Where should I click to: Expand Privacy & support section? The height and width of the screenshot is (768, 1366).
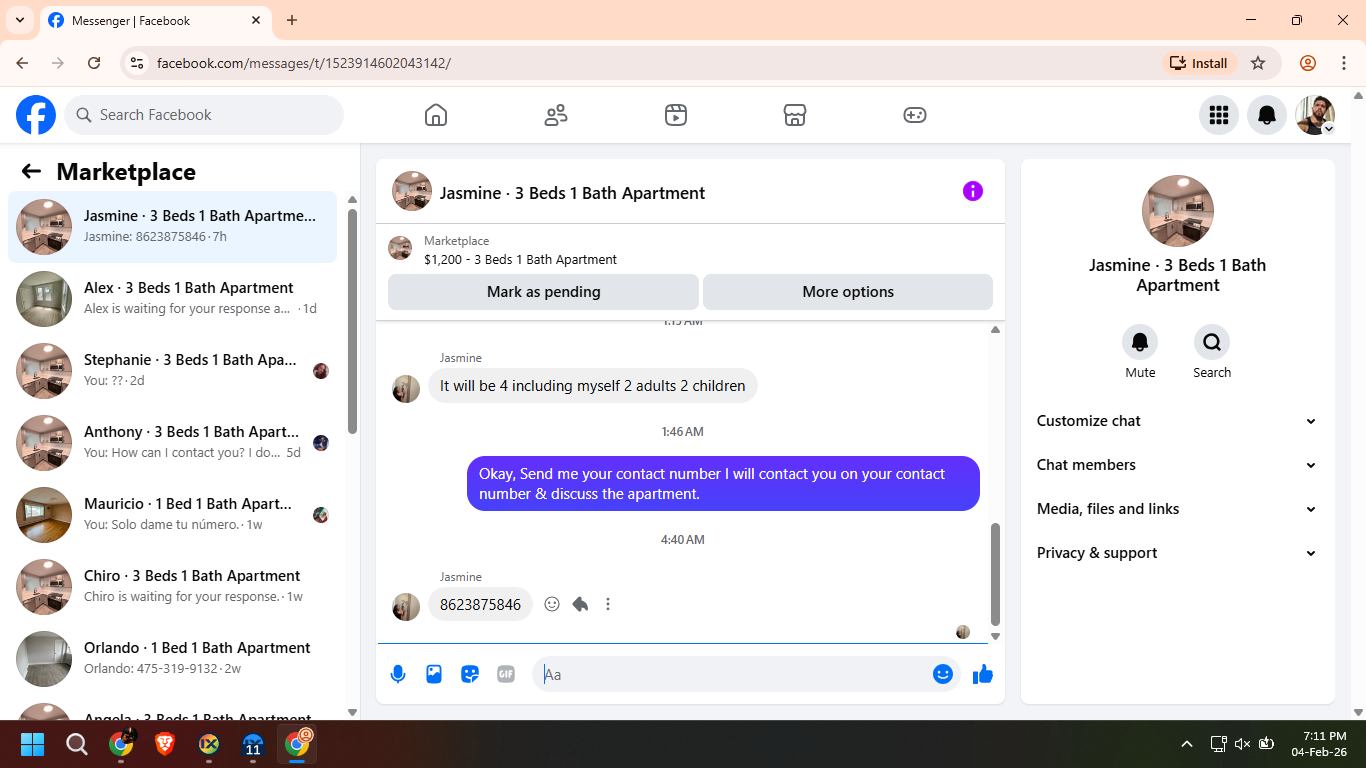pyautogui.click(x=1177, y=553)
